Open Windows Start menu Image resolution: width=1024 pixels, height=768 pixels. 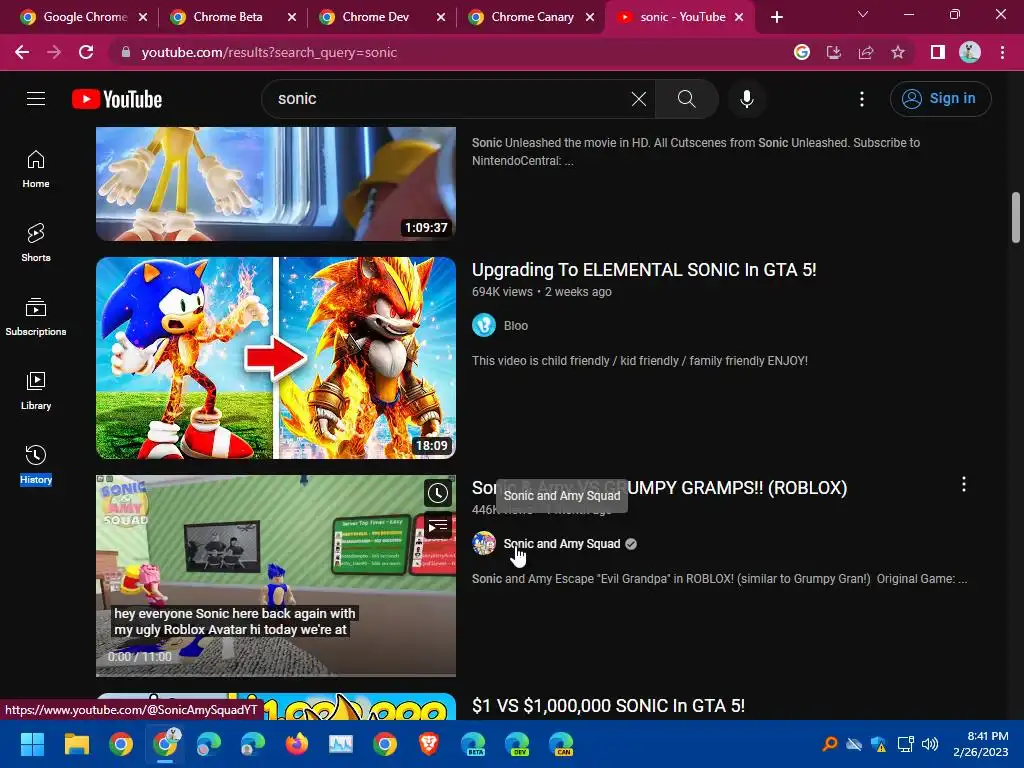(x=32, y=744)
